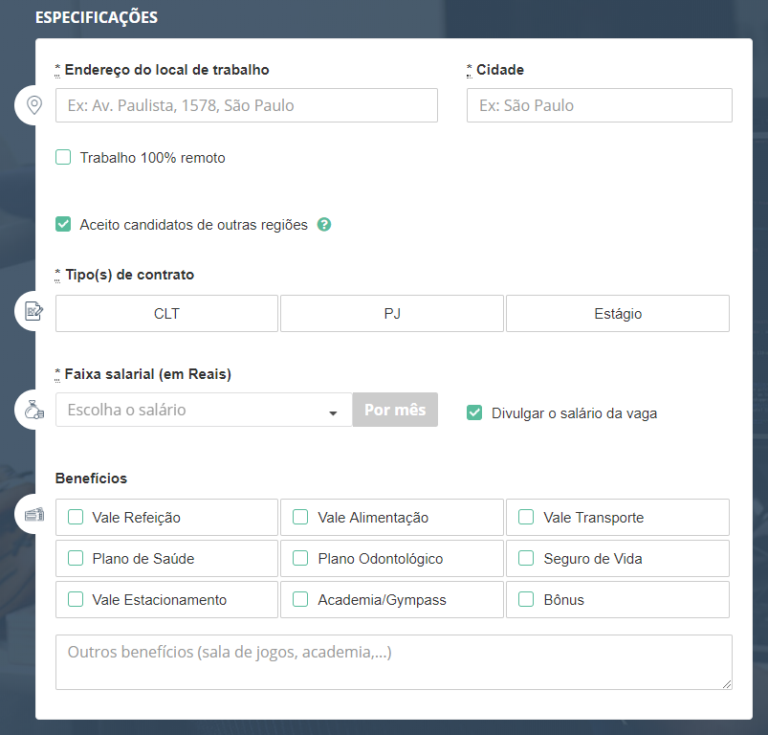Click into the Cidade input field
Screen dimensions: 768x735
click(599, 105)
